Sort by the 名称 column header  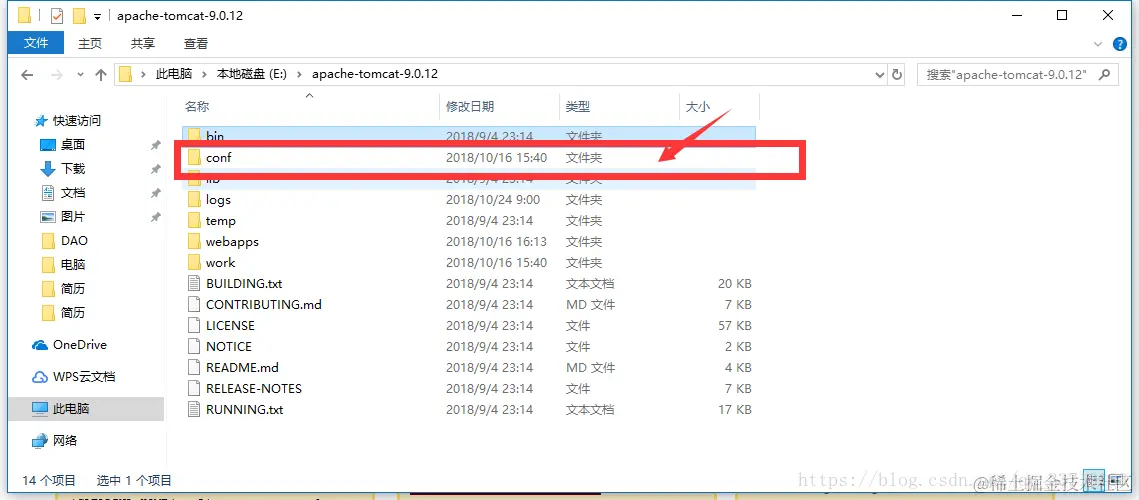197,107
